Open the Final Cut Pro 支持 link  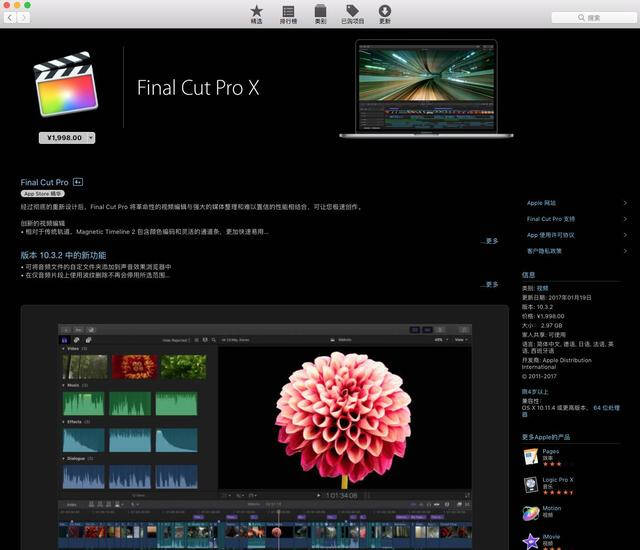coord(551,219)
